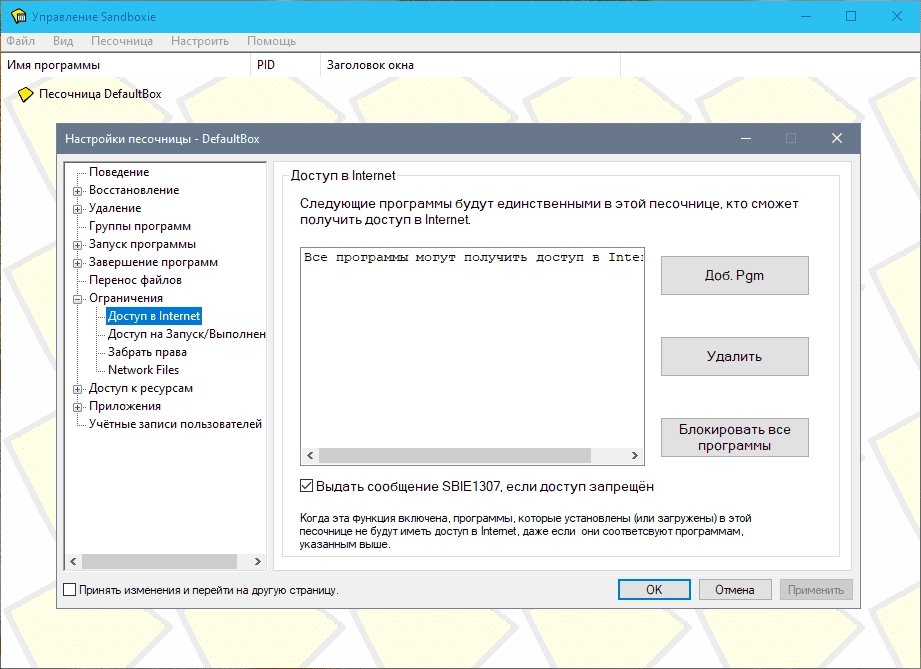The height and width of the screenshot is (669, 921).
Task: Select Запуск программы tree item
Action: (x=142, y=244)
